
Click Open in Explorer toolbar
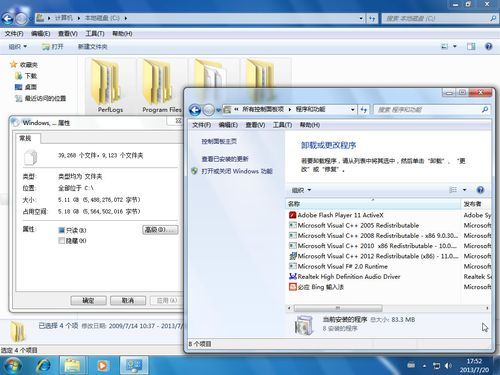[53, 47]
